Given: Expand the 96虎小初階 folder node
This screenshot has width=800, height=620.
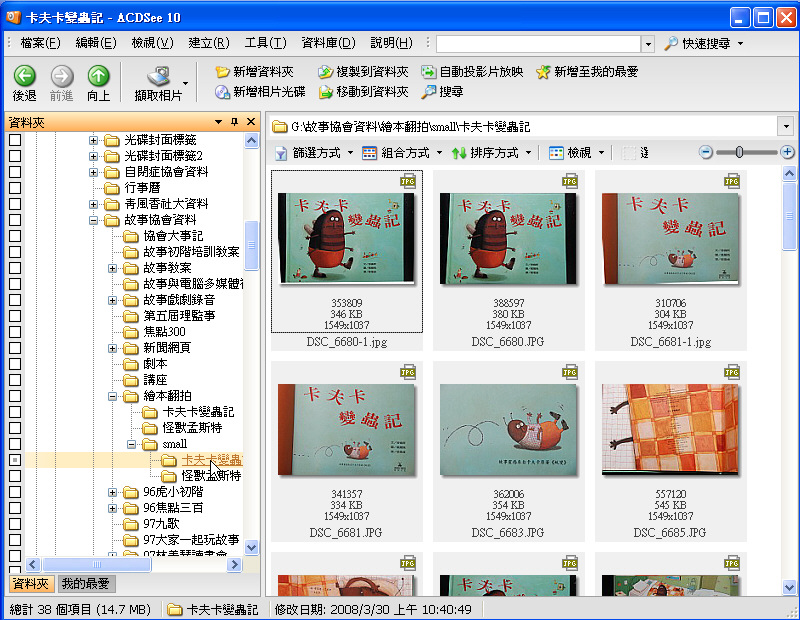Looking at the screenshot, I should click(x=112, y=492).
